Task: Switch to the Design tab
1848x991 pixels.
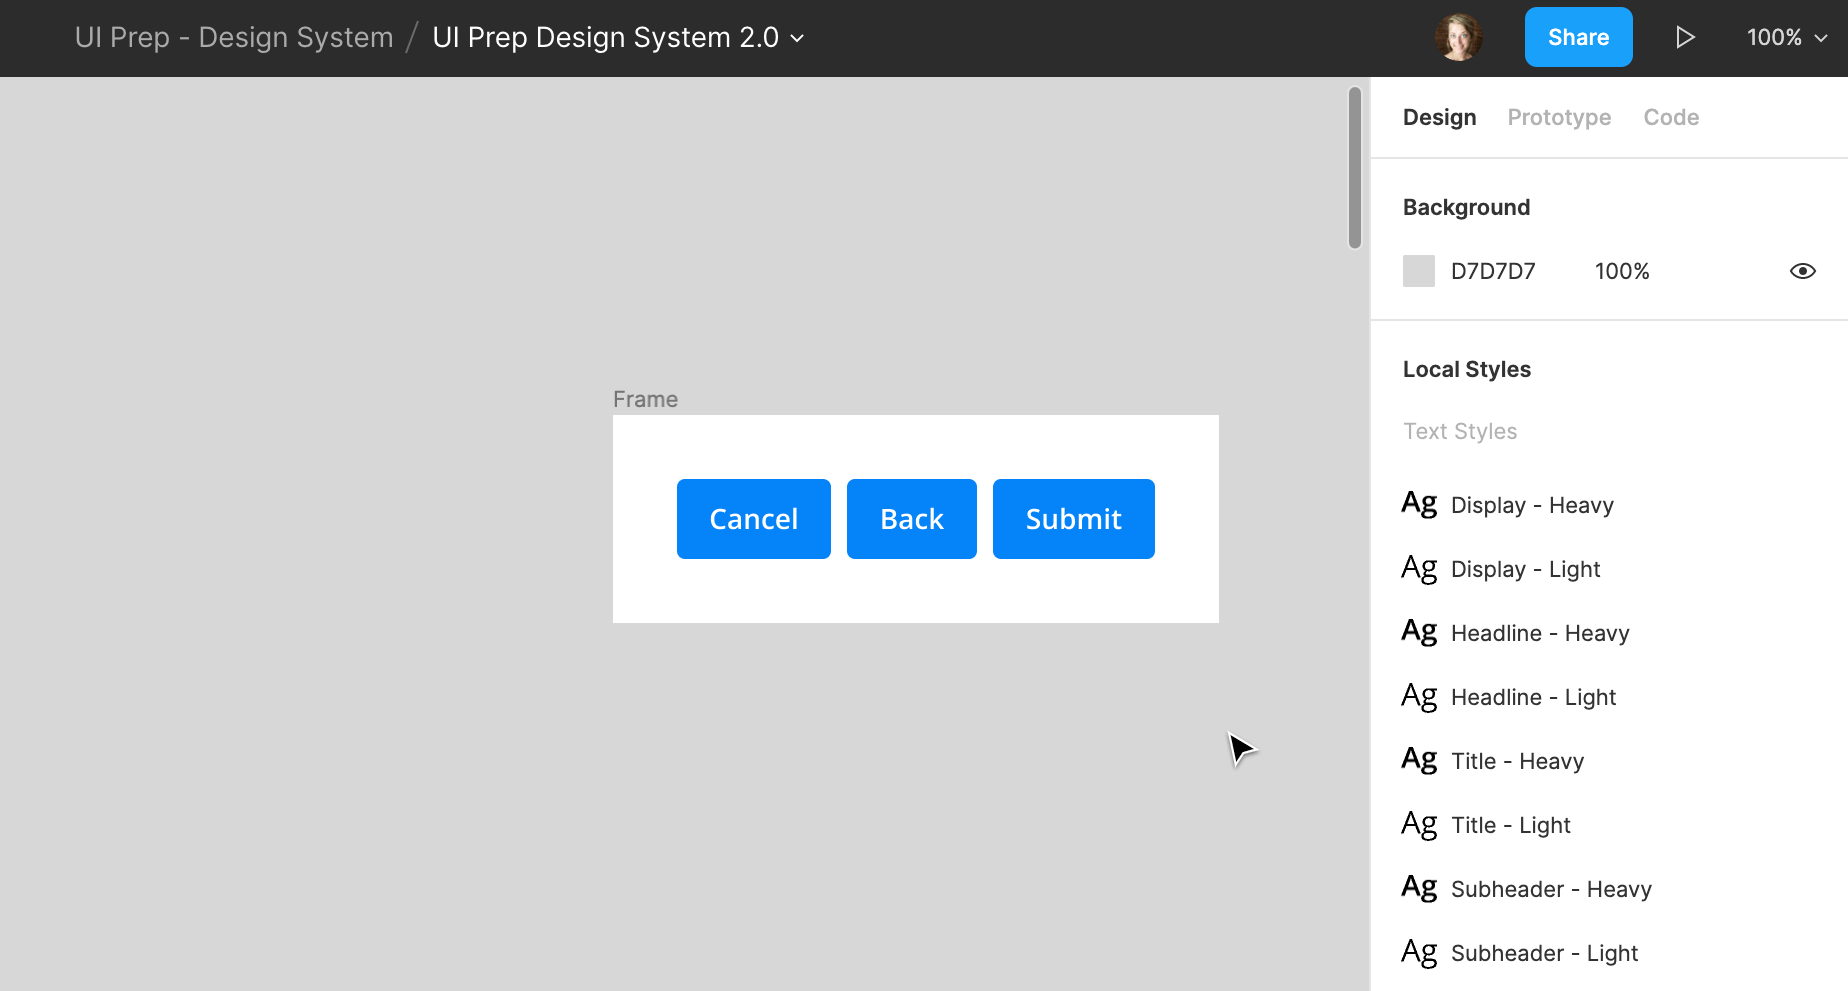Action: click(1439, 117)
